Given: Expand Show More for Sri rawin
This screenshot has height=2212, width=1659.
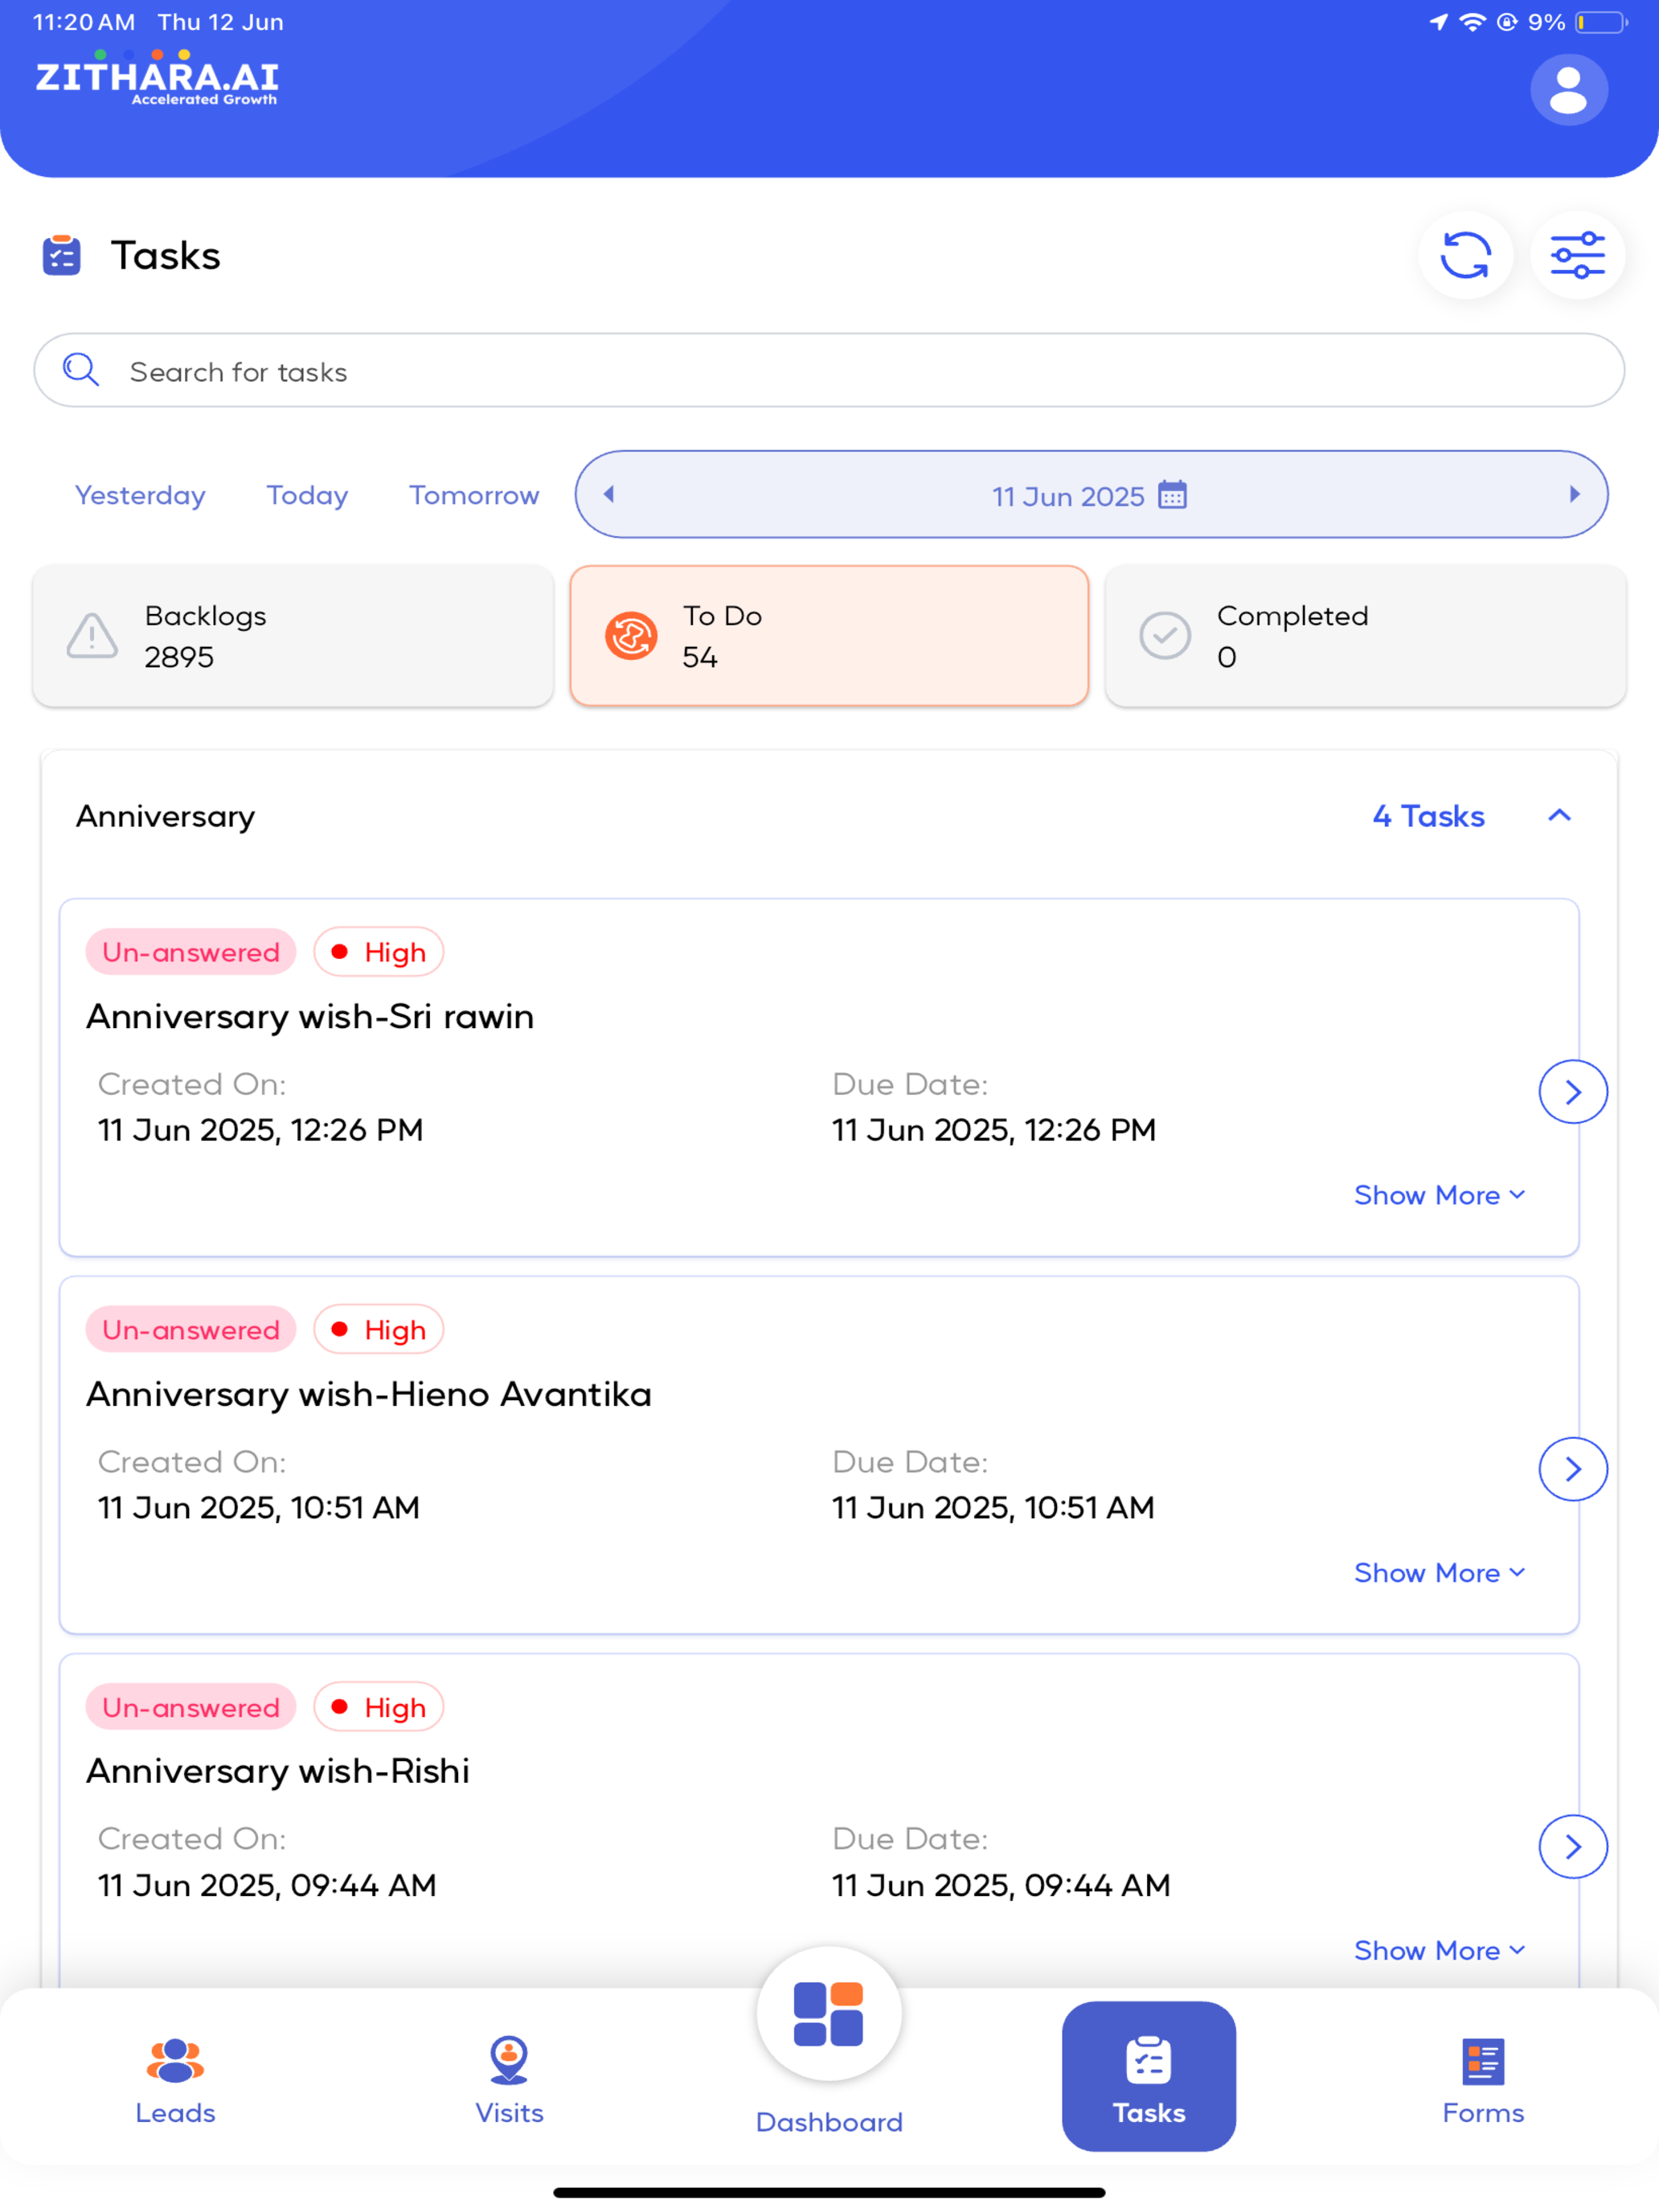Looking at the screenshot, I should click(1439, 1195).
